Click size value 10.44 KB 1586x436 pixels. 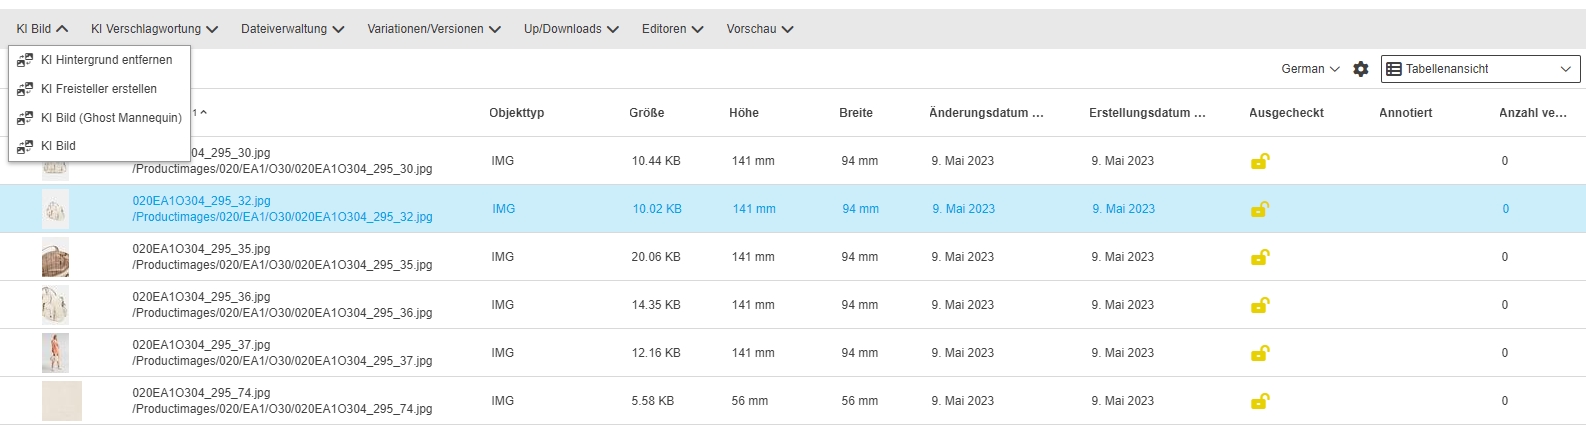tap(656, 161)
